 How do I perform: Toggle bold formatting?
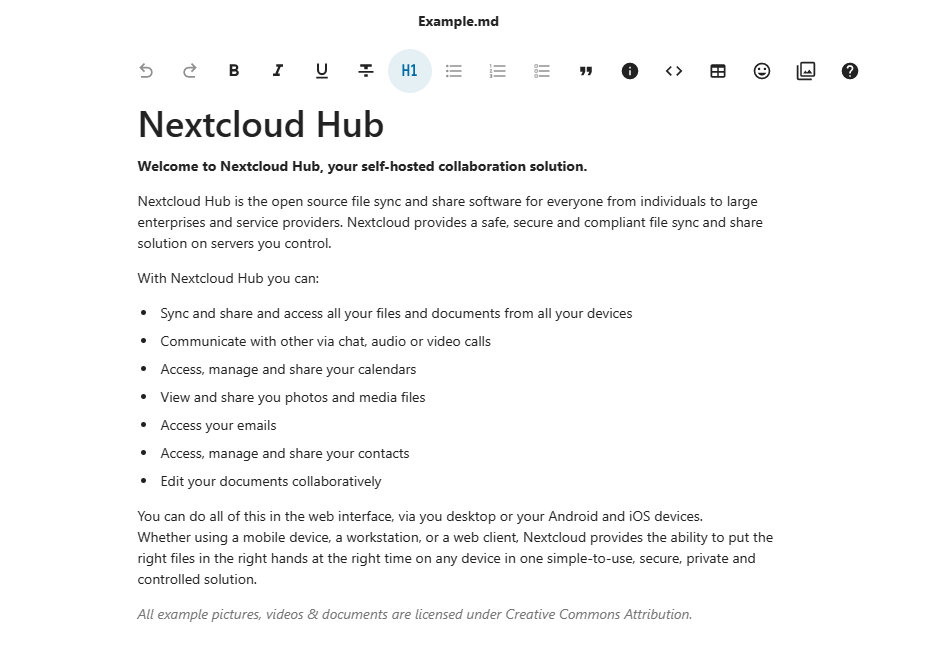tap(234, 71)
